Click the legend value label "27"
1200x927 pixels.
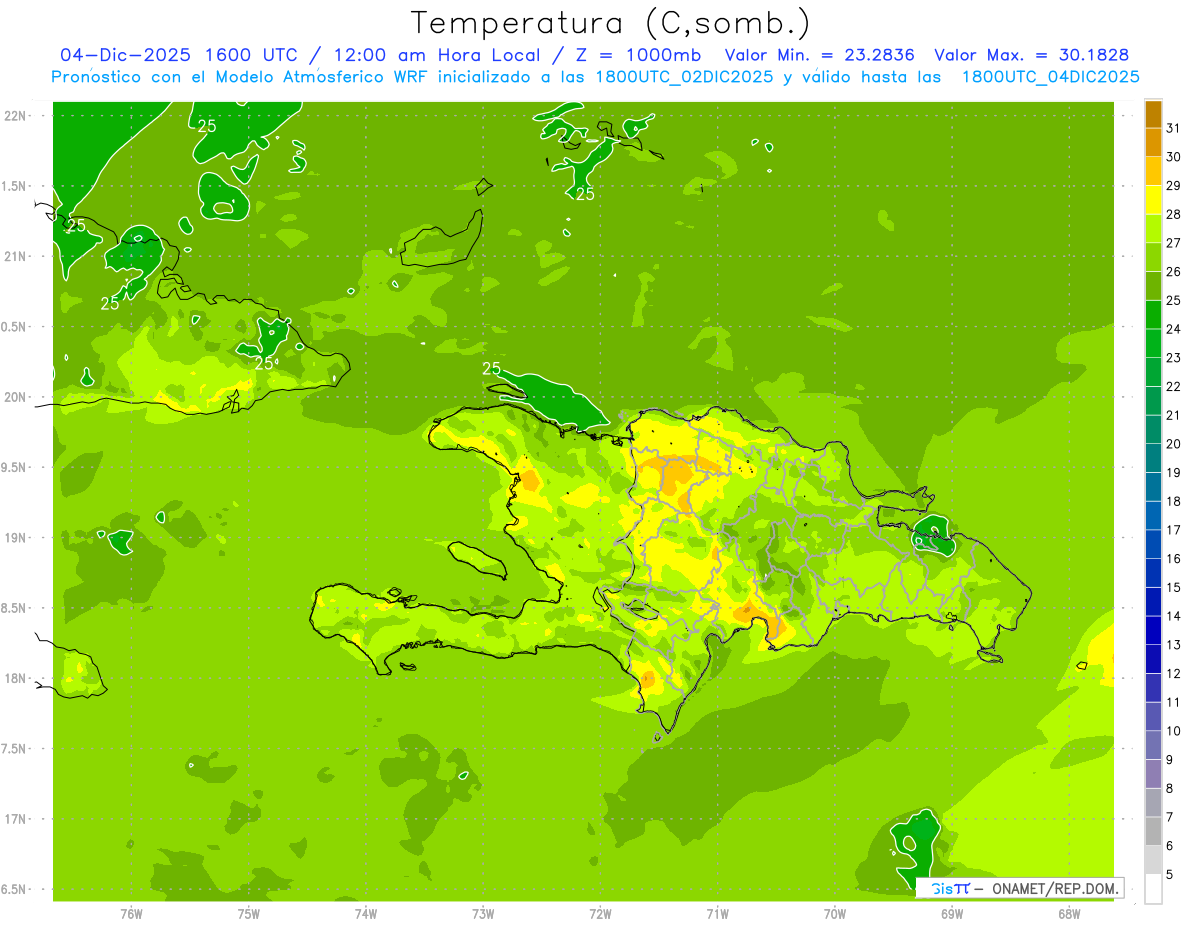(x=1174, y=243)
